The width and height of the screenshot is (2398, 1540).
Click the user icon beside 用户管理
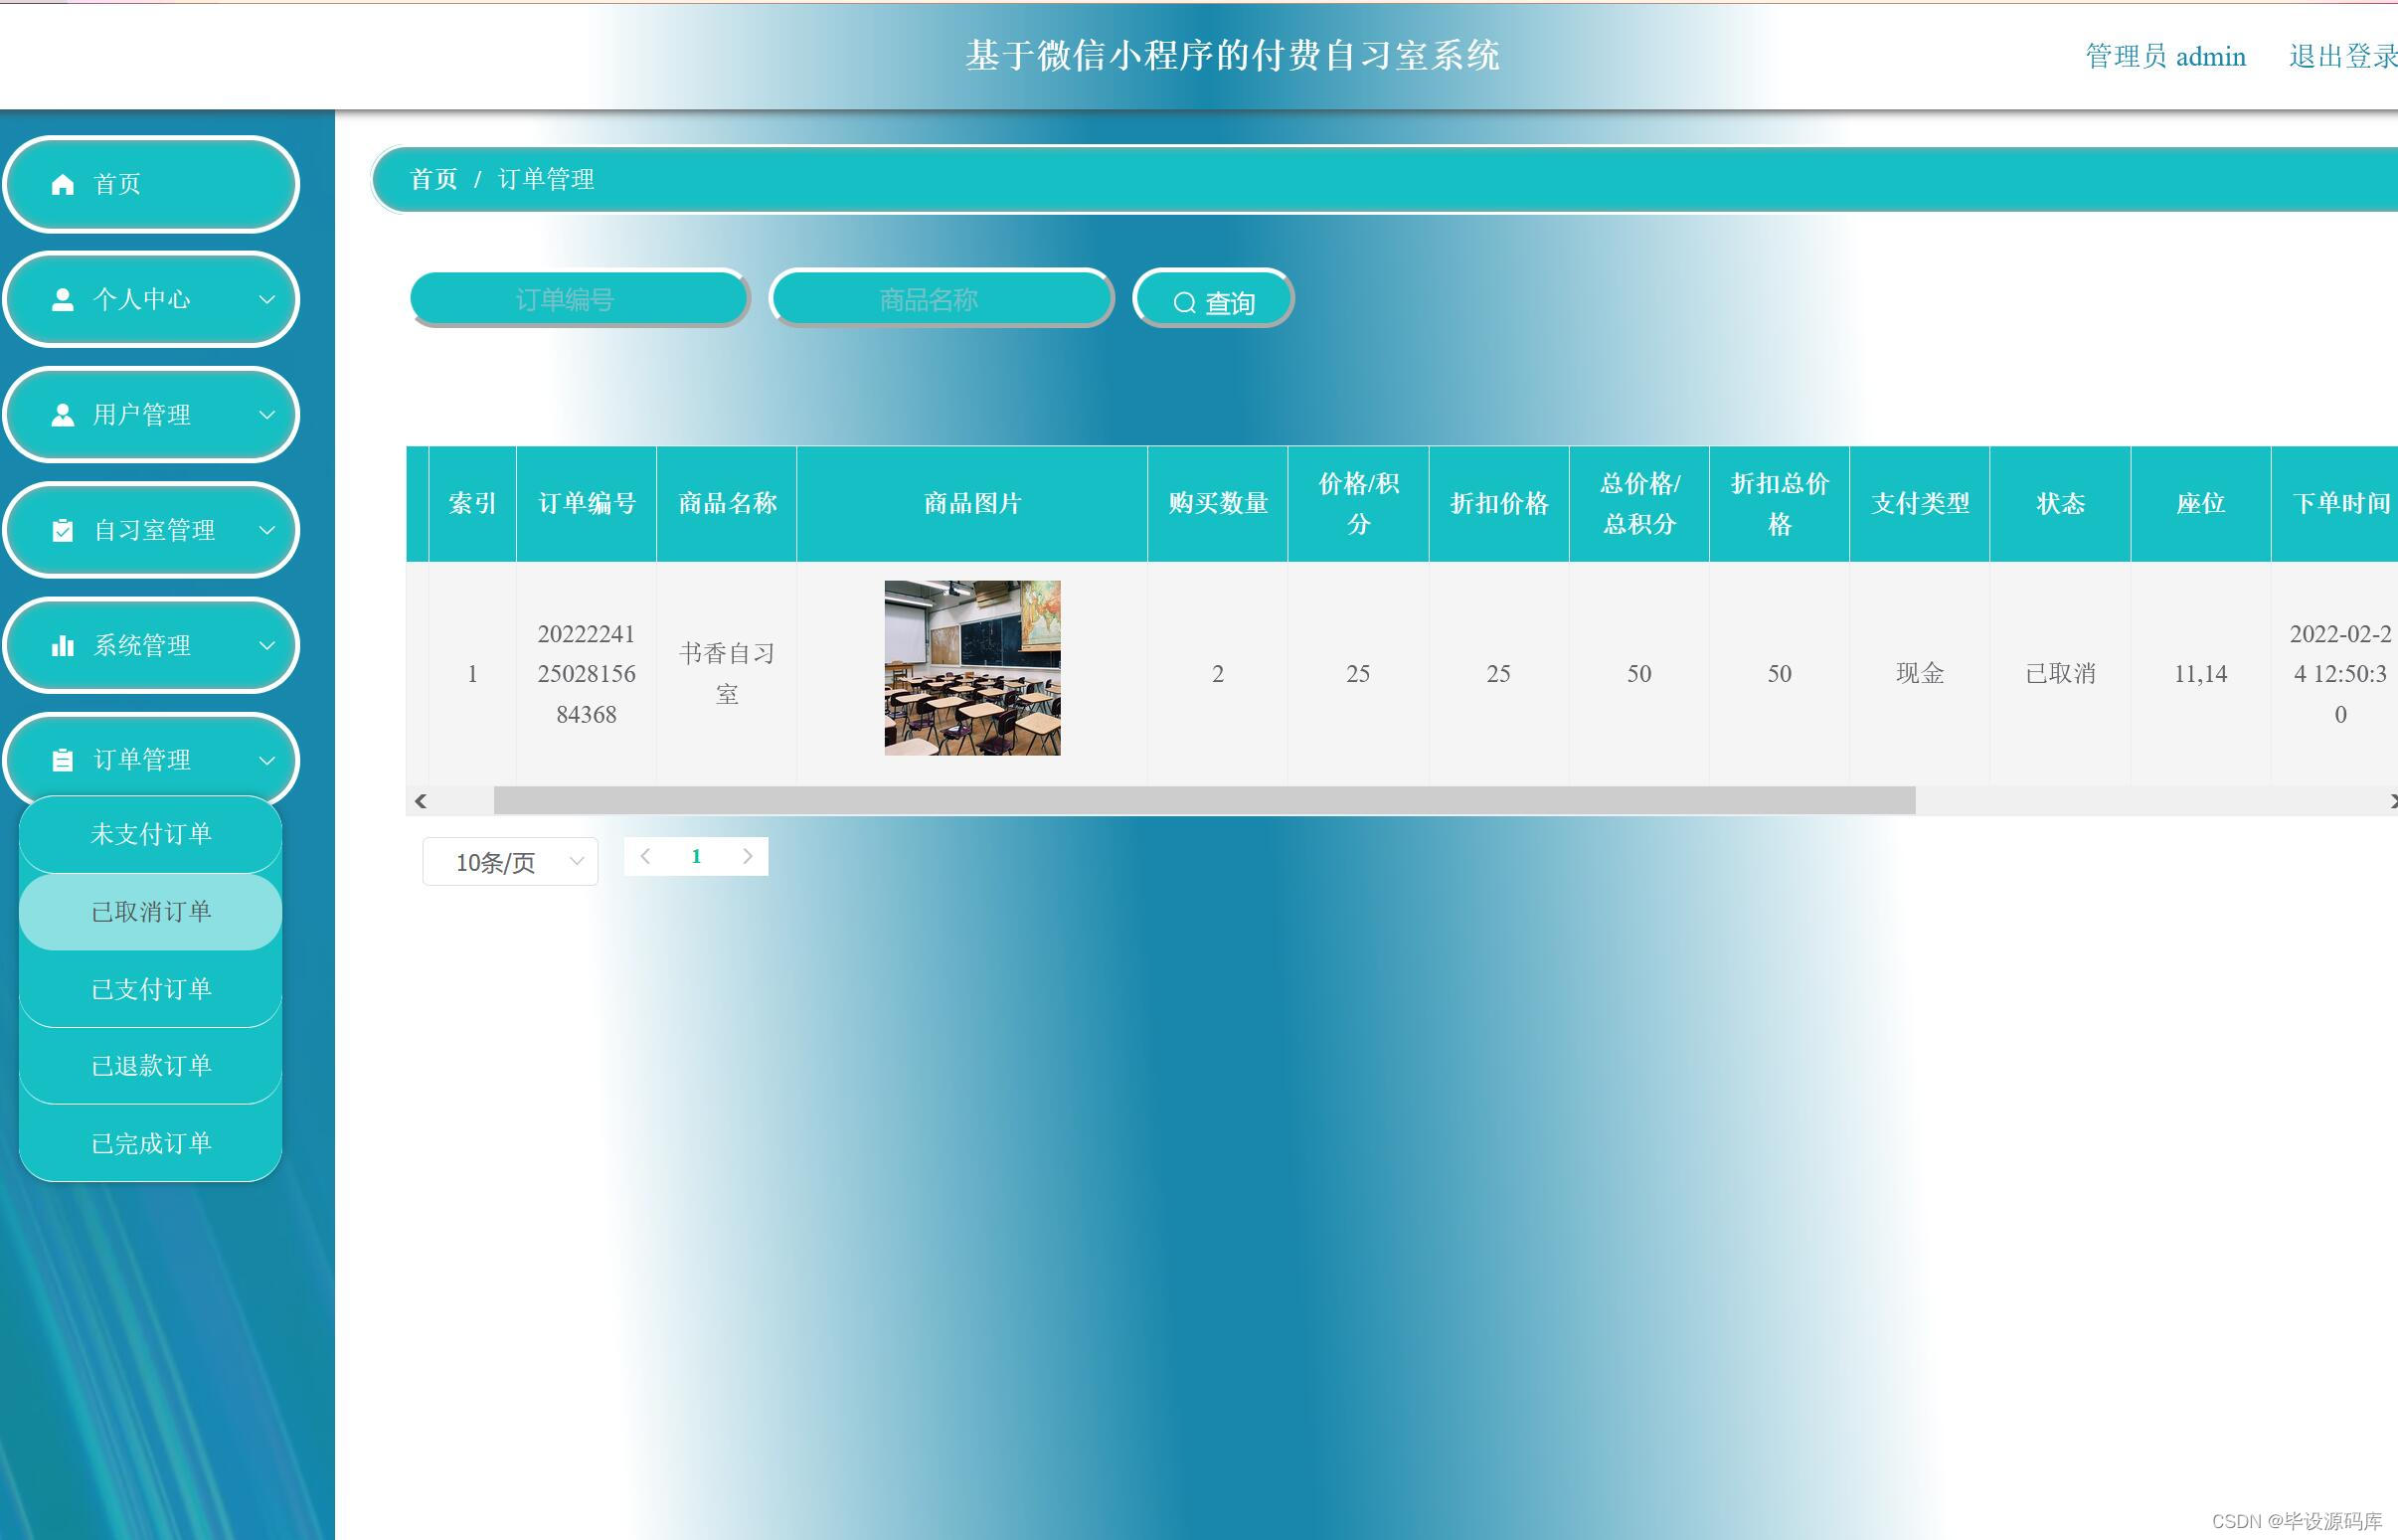(x=63, y=414)
